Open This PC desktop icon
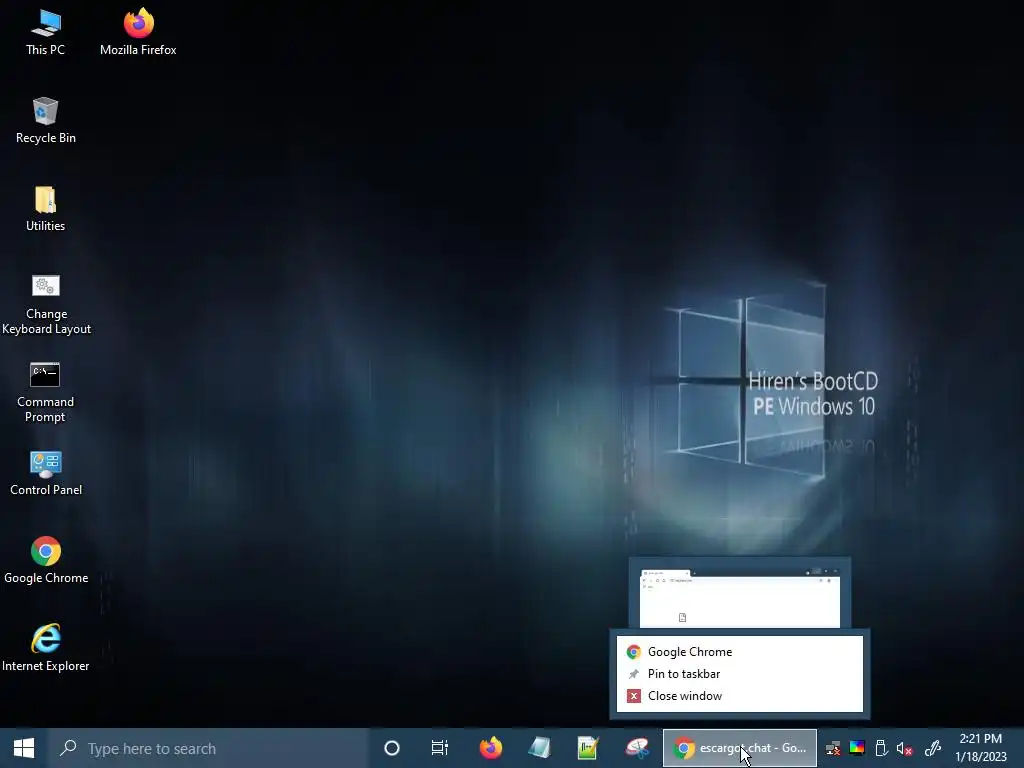This screenshot has width=1024, height=768. (x=46, y=33)
